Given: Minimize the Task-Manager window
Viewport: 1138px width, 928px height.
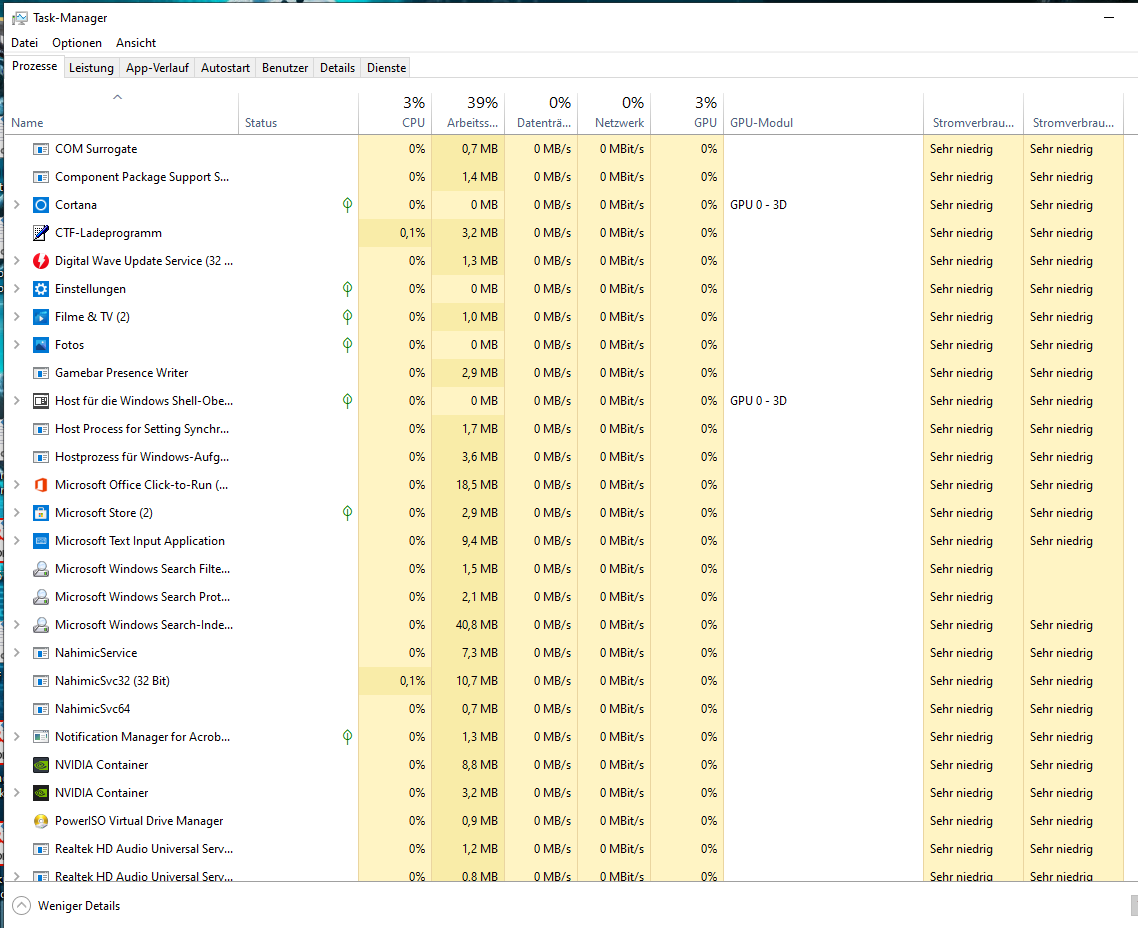Looking at the screenshot, I should (1109, 17).
